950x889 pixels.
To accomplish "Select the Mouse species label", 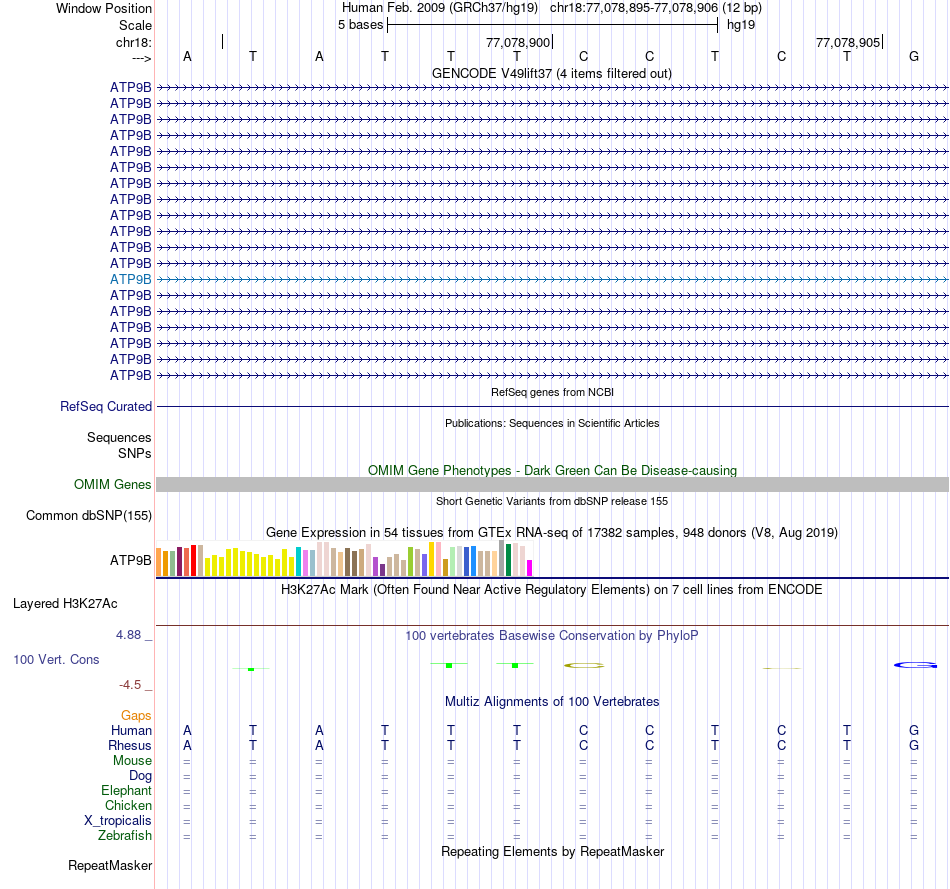I will [132, 761].
